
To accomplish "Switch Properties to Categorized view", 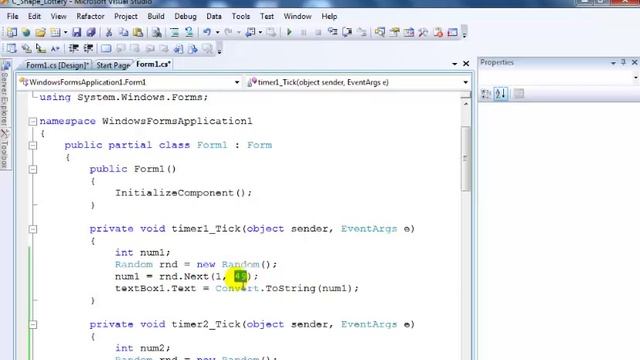I will pyautogui.click(x=486, y=94).
